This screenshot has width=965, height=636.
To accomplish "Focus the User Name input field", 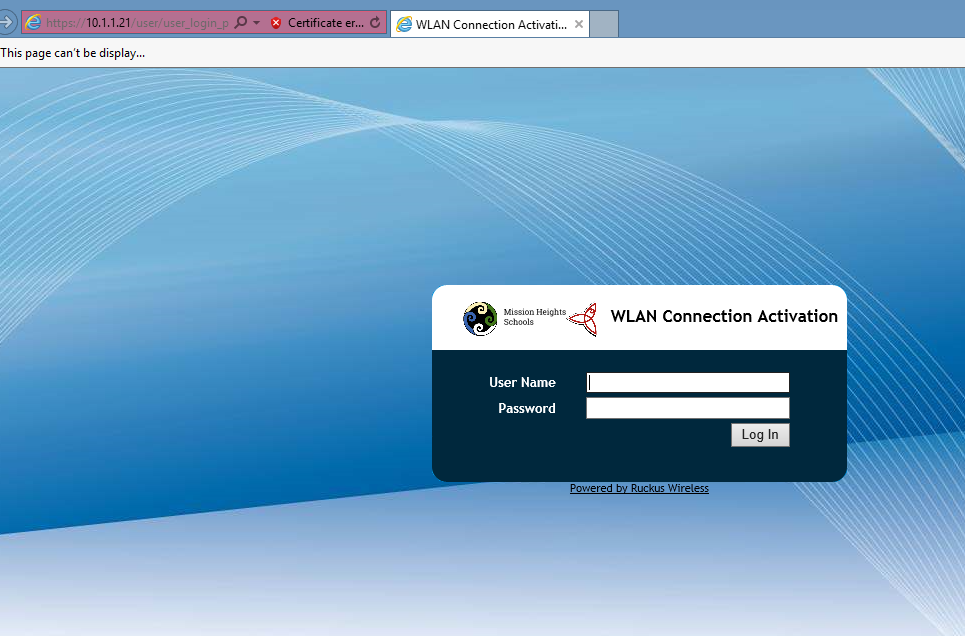I will tap(687, 382).
